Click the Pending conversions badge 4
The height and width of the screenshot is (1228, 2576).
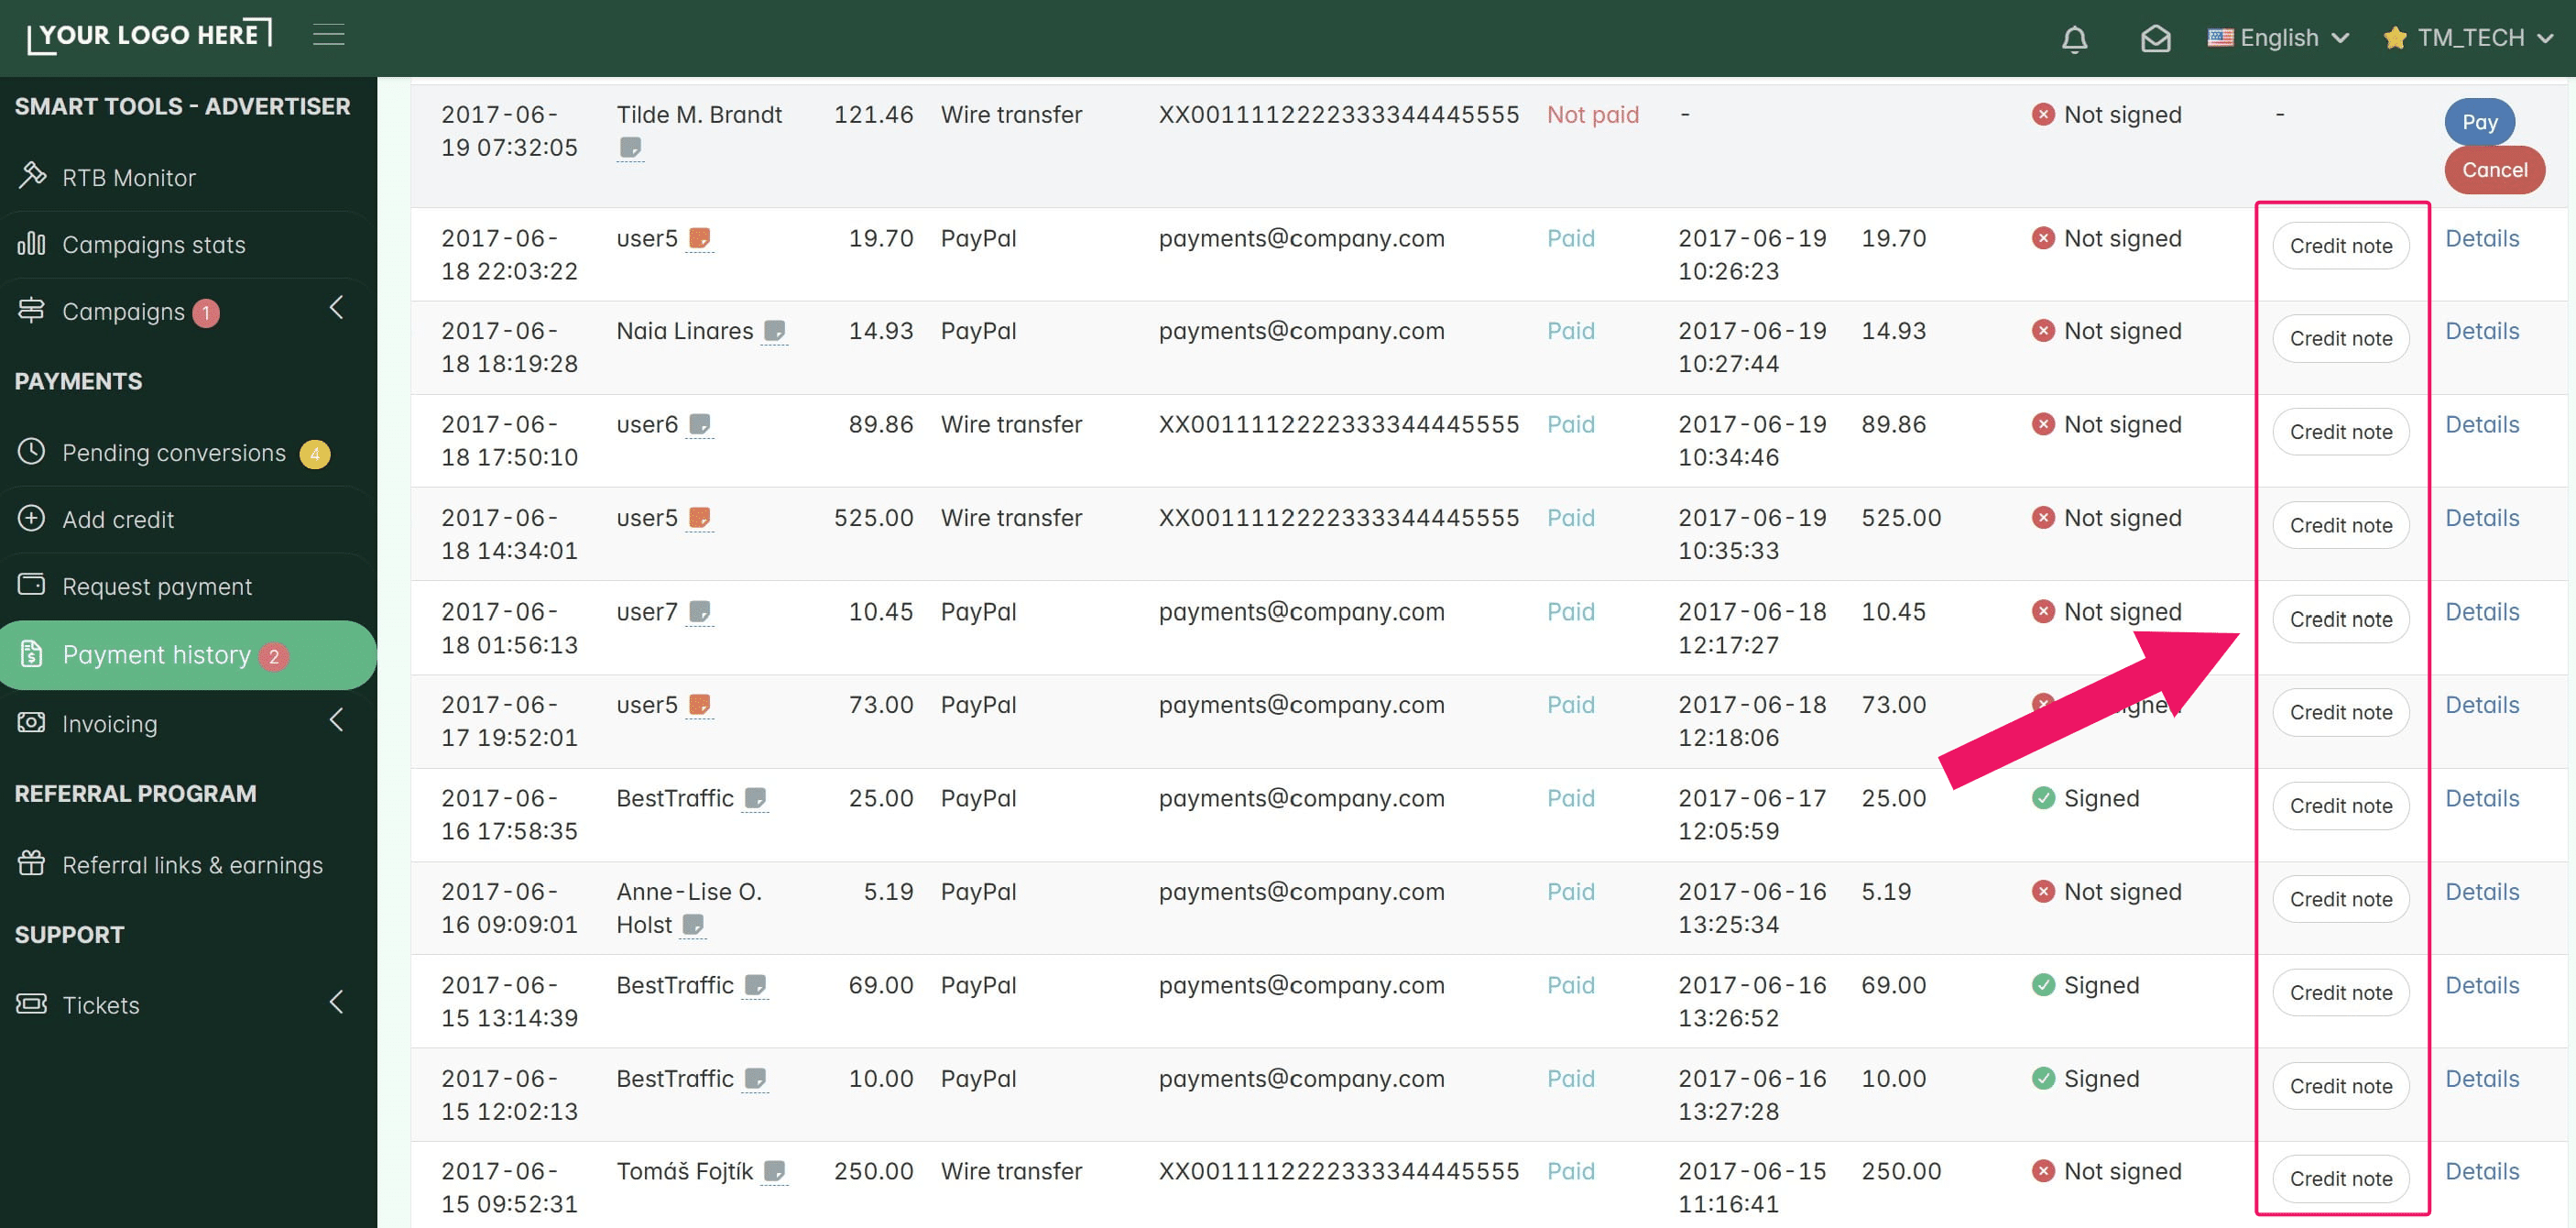click(315, 454)
